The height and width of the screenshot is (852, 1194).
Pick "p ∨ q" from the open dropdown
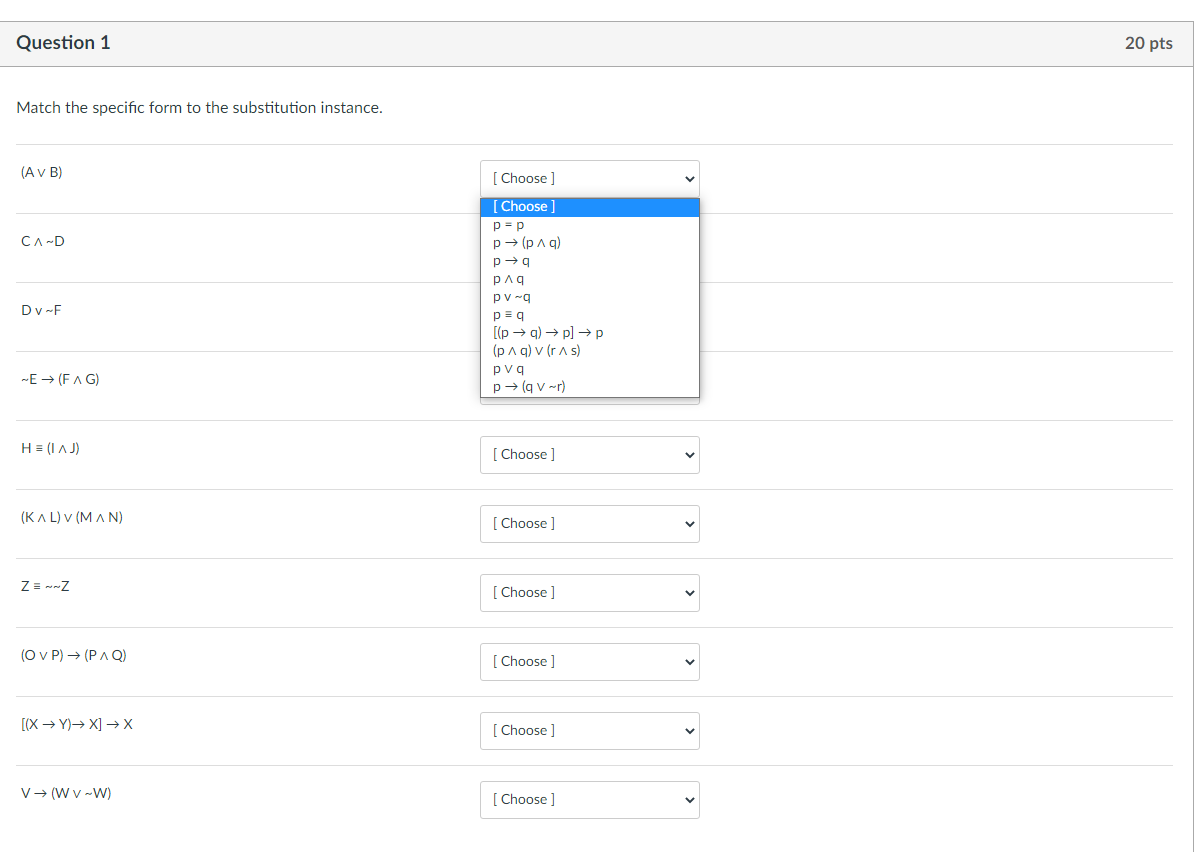(506, 368)
